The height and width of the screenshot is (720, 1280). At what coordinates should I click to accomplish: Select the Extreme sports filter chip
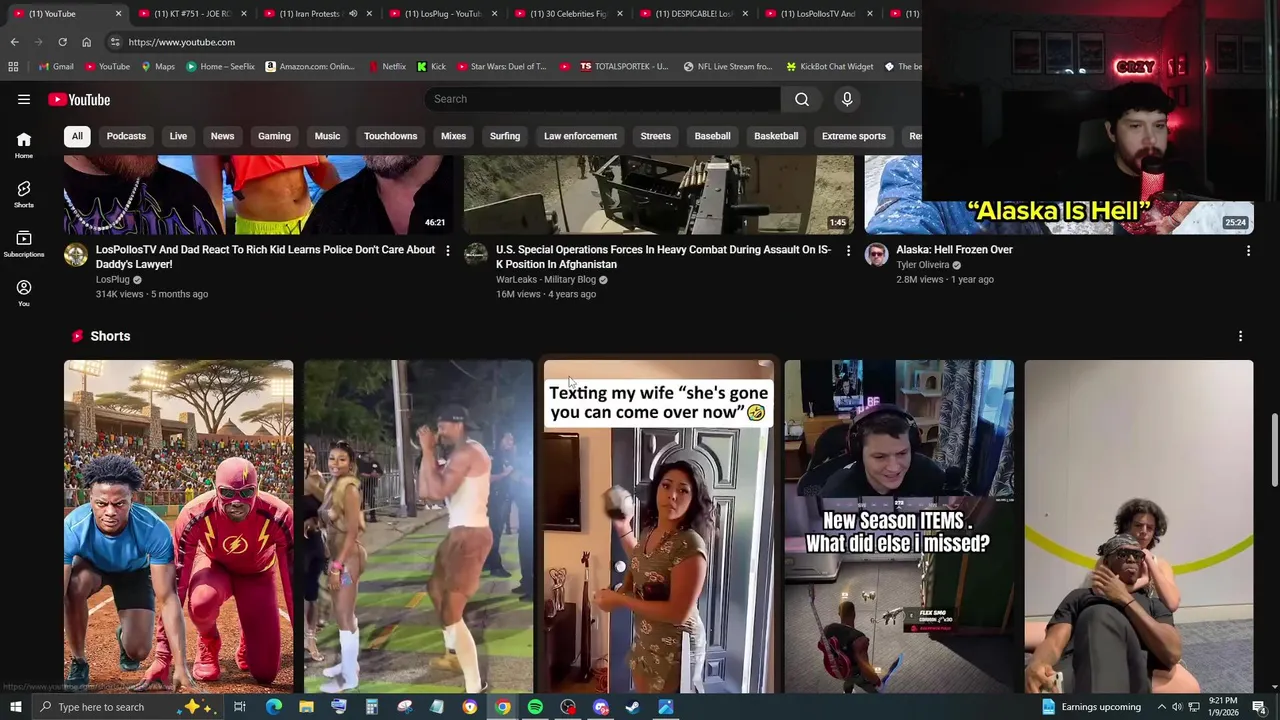(854, 136)
